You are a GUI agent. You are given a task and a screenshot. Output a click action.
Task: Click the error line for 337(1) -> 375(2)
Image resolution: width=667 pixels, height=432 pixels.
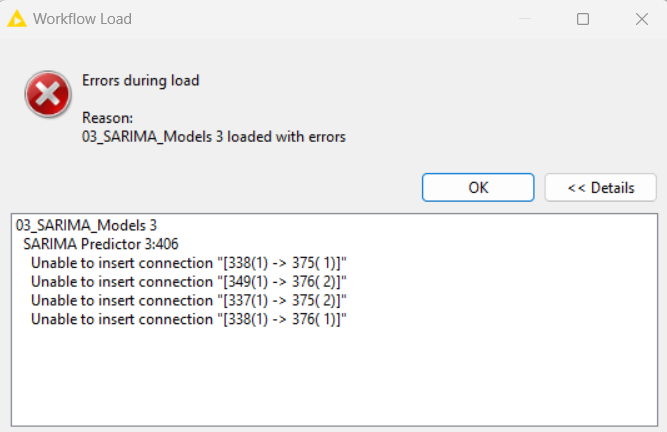[x=189, y=300]
